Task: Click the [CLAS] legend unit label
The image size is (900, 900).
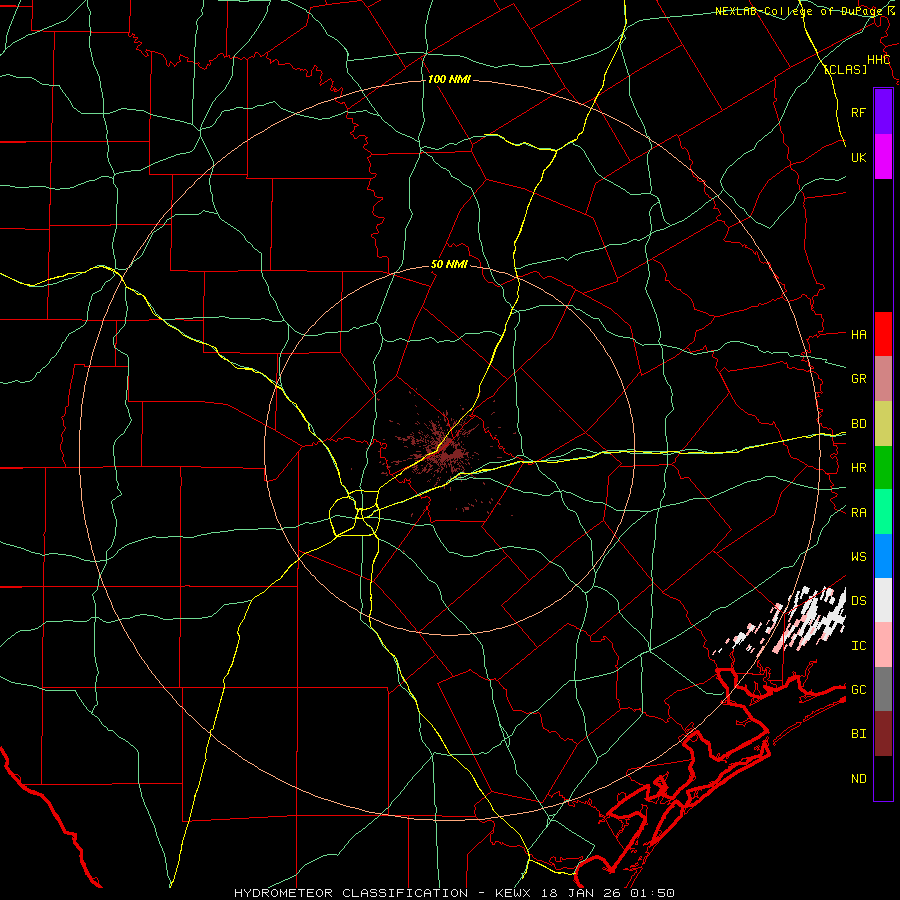Action: pos(845,69)
